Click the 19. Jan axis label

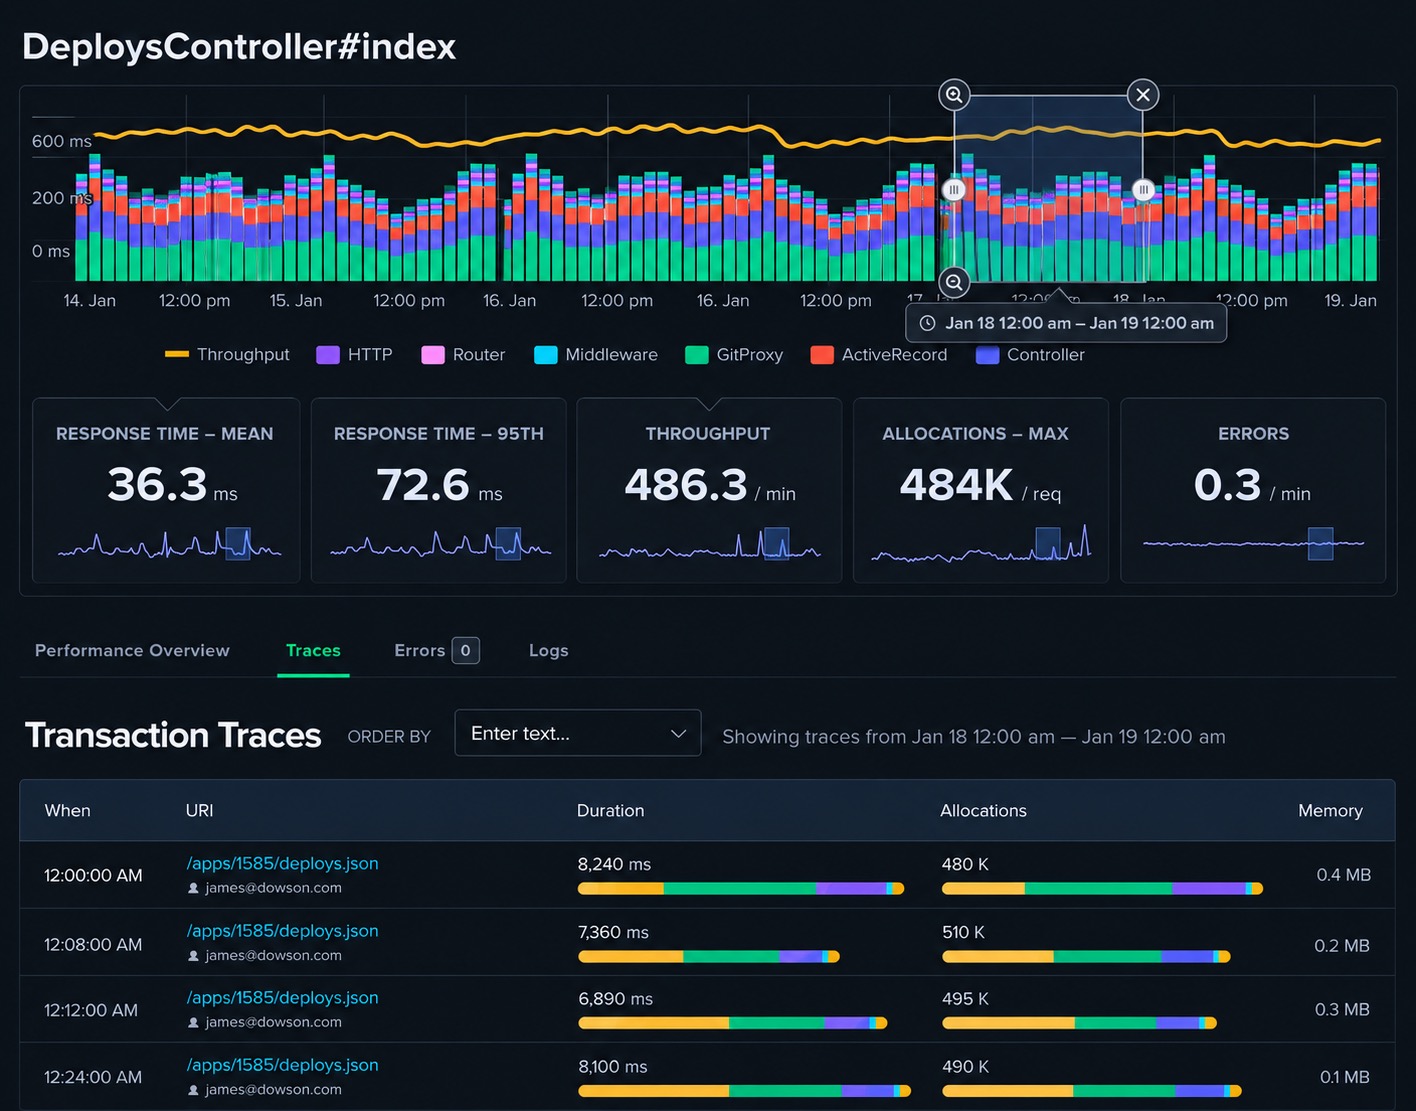(x=1350, y=300)
